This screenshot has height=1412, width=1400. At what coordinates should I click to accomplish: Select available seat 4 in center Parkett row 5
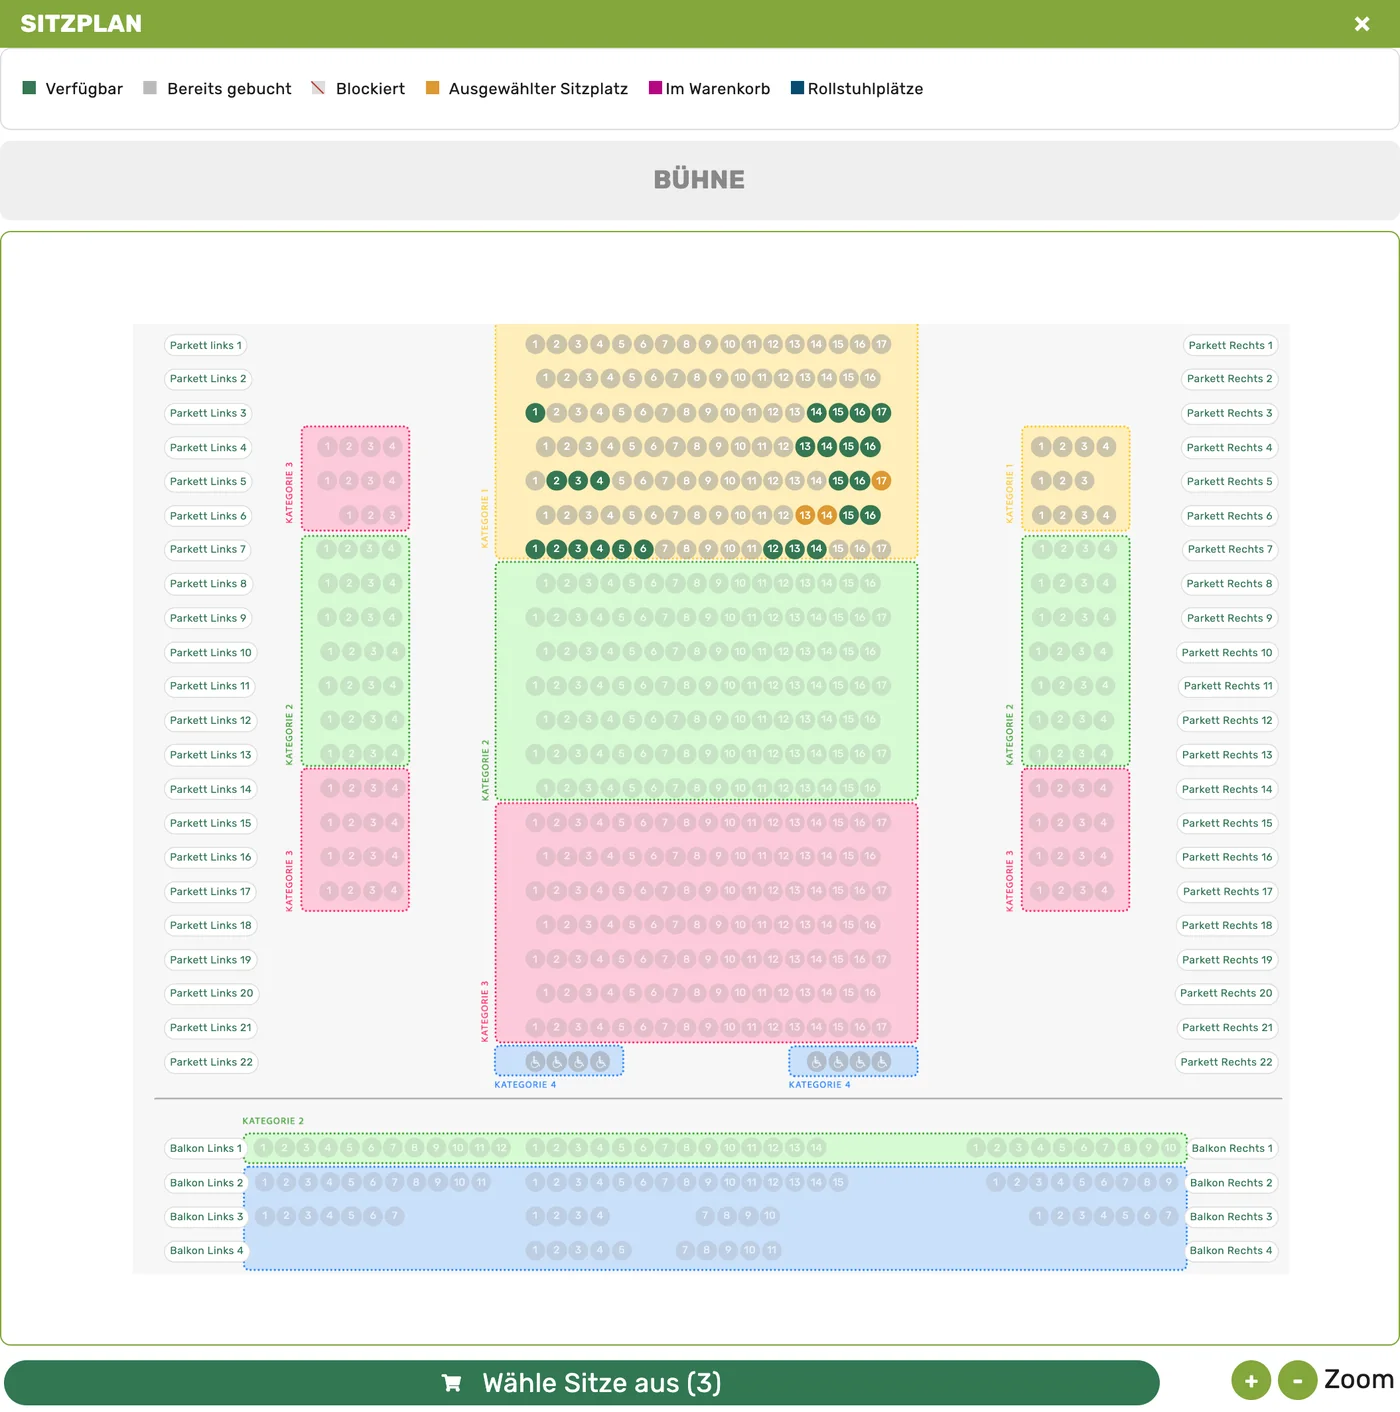[600, 481]
